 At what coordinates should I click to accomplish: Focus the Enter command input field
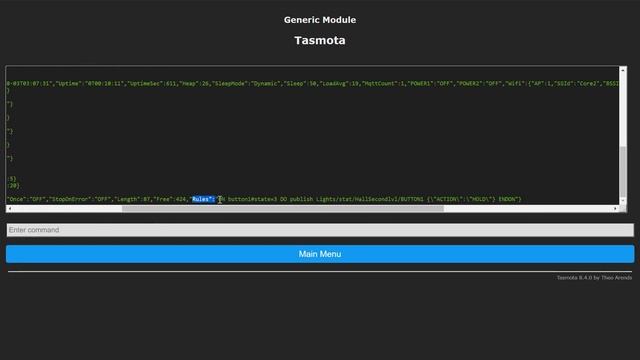point(320,230)
